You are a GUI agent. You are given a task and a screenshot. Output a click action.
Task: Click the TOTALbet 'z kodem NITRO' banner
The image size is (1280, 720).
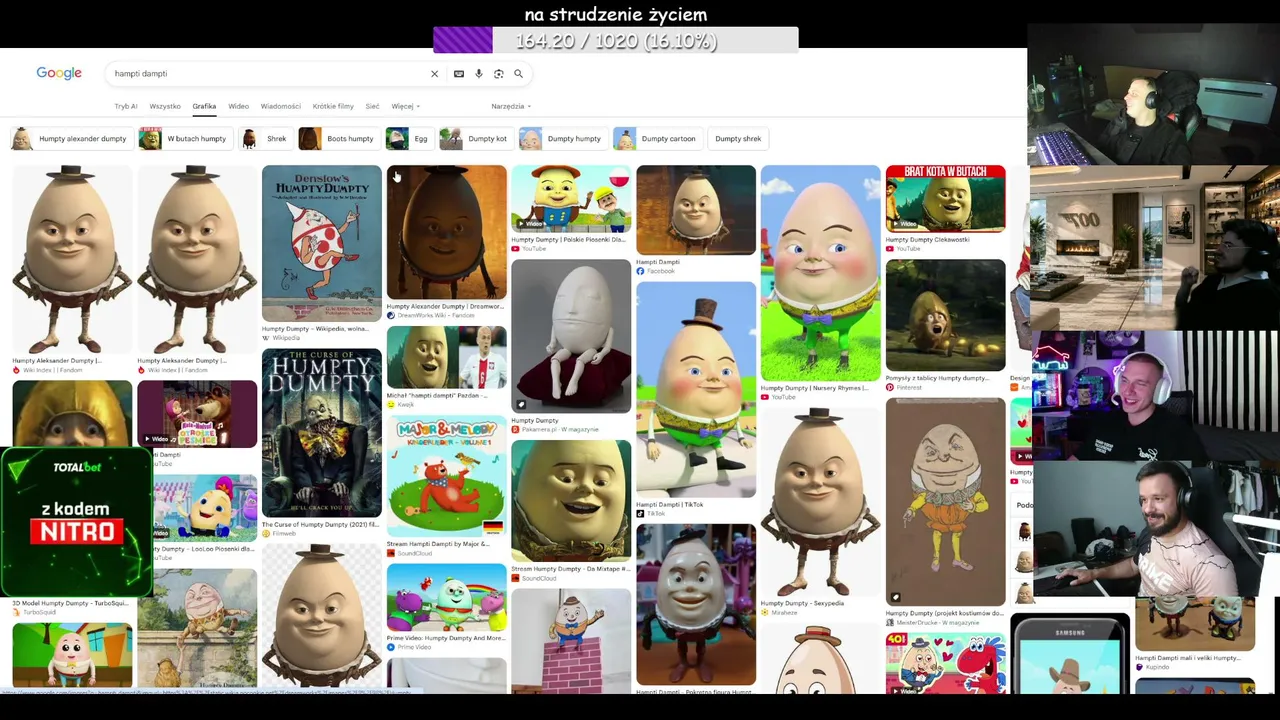pyautogui.click(x=76, y=521)
